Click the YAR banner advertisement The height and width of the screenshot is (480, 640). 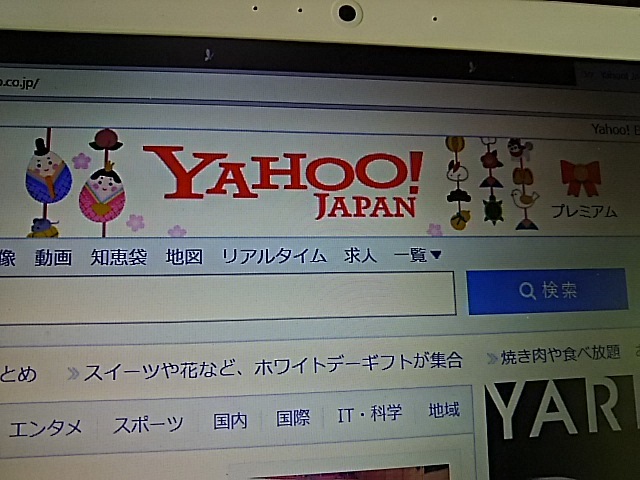coord(562,429)
